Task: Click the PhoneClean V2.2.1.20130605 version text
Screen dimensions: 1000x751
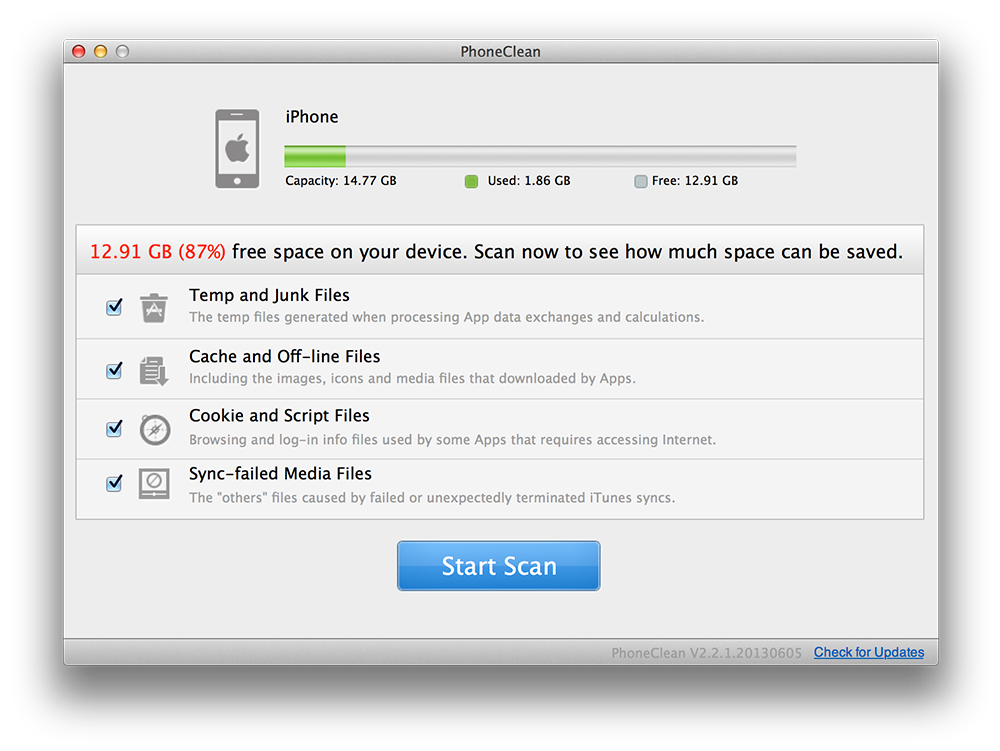Action: pos(706,653)
